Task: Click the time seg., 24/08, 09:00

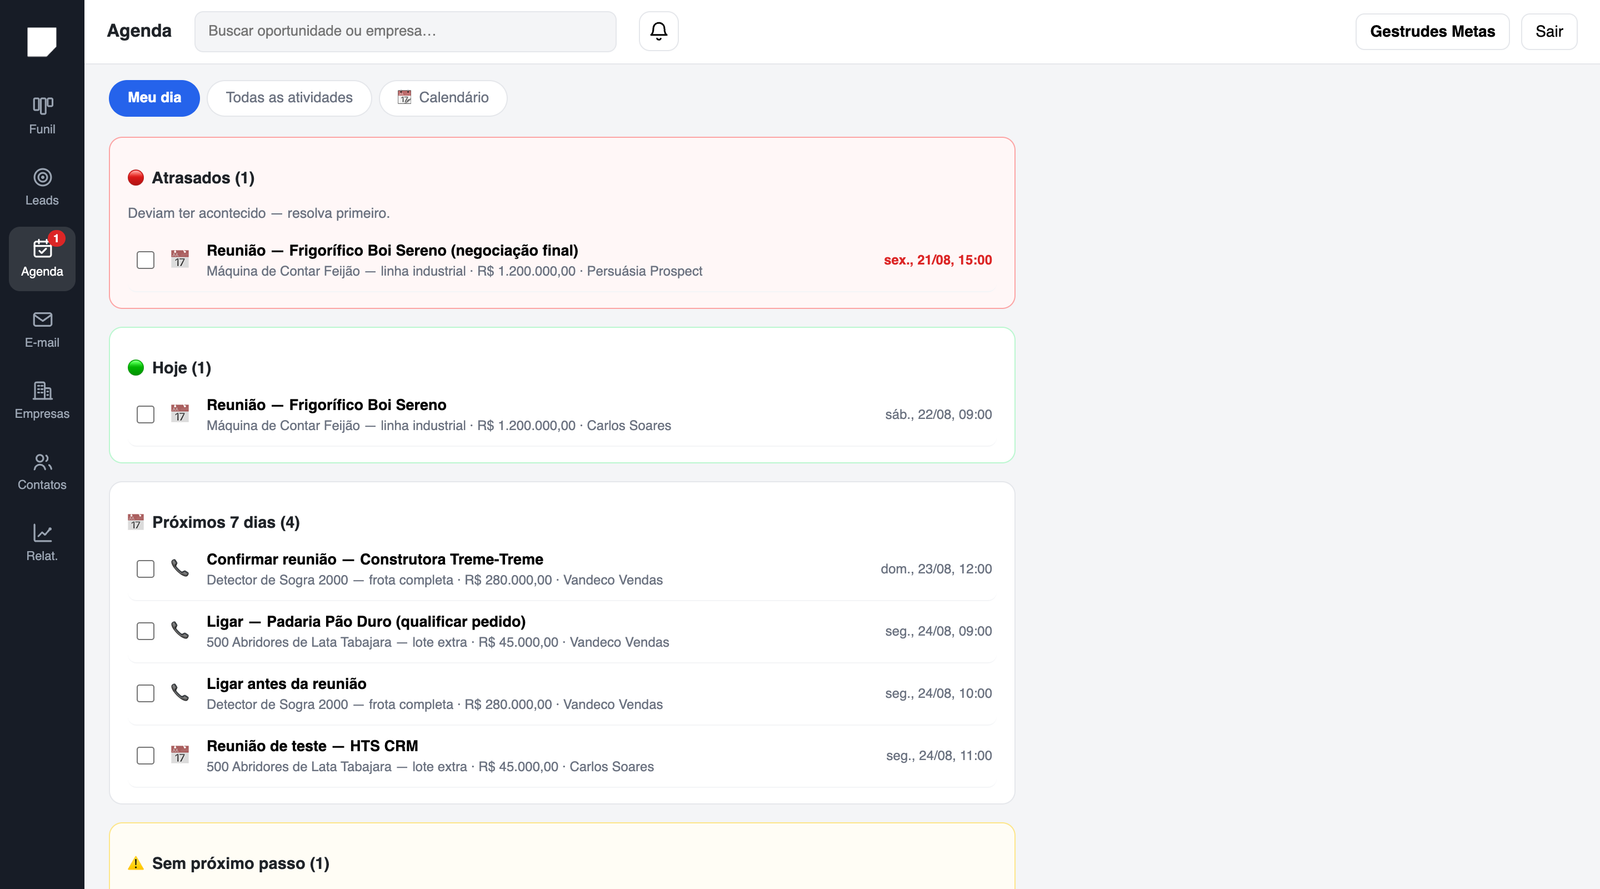Action: click(938, 631)
